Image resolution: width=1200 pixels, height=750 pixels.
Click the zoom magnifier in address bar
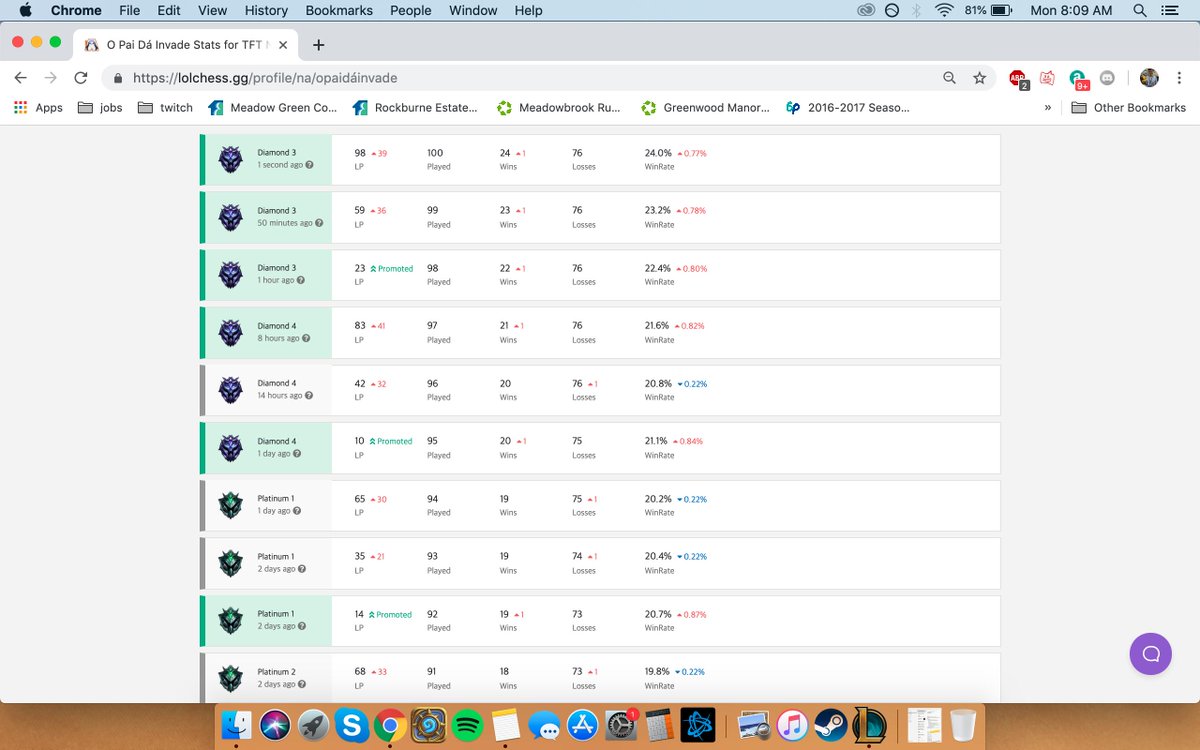tap(949, 78)
